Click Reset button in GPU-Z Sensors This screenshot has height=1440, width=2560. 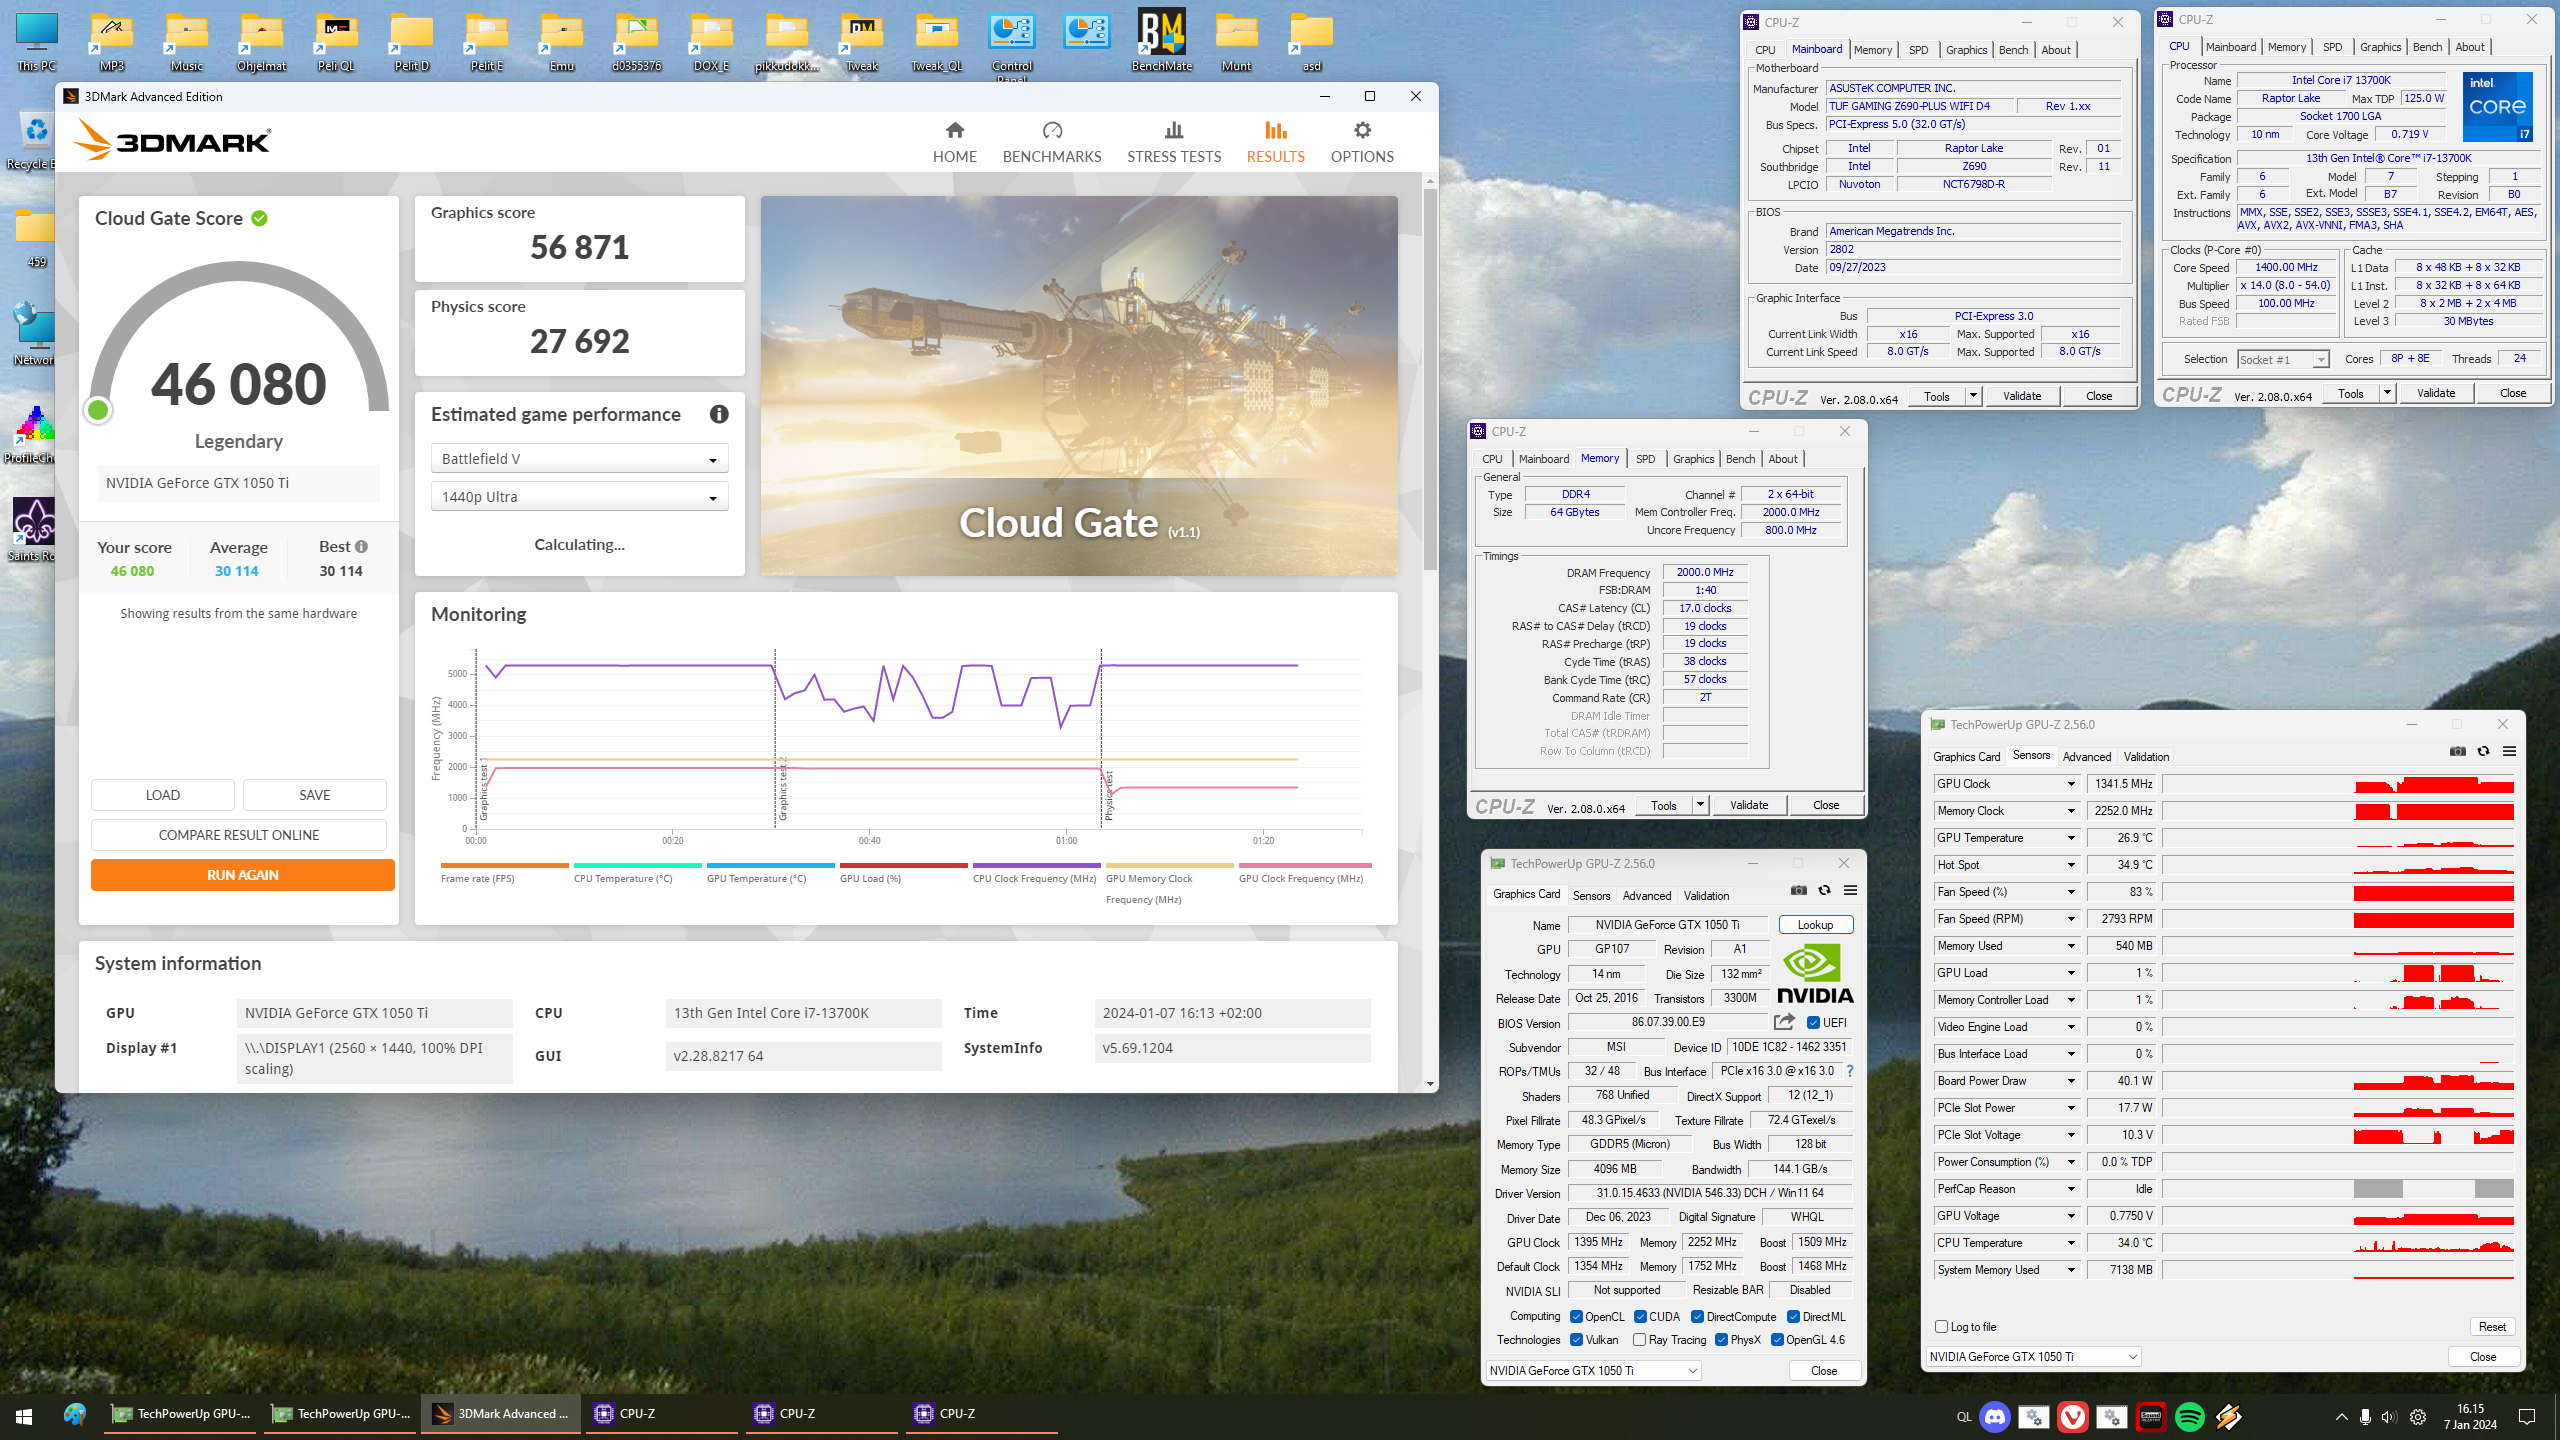[x=2492, y=1326]
